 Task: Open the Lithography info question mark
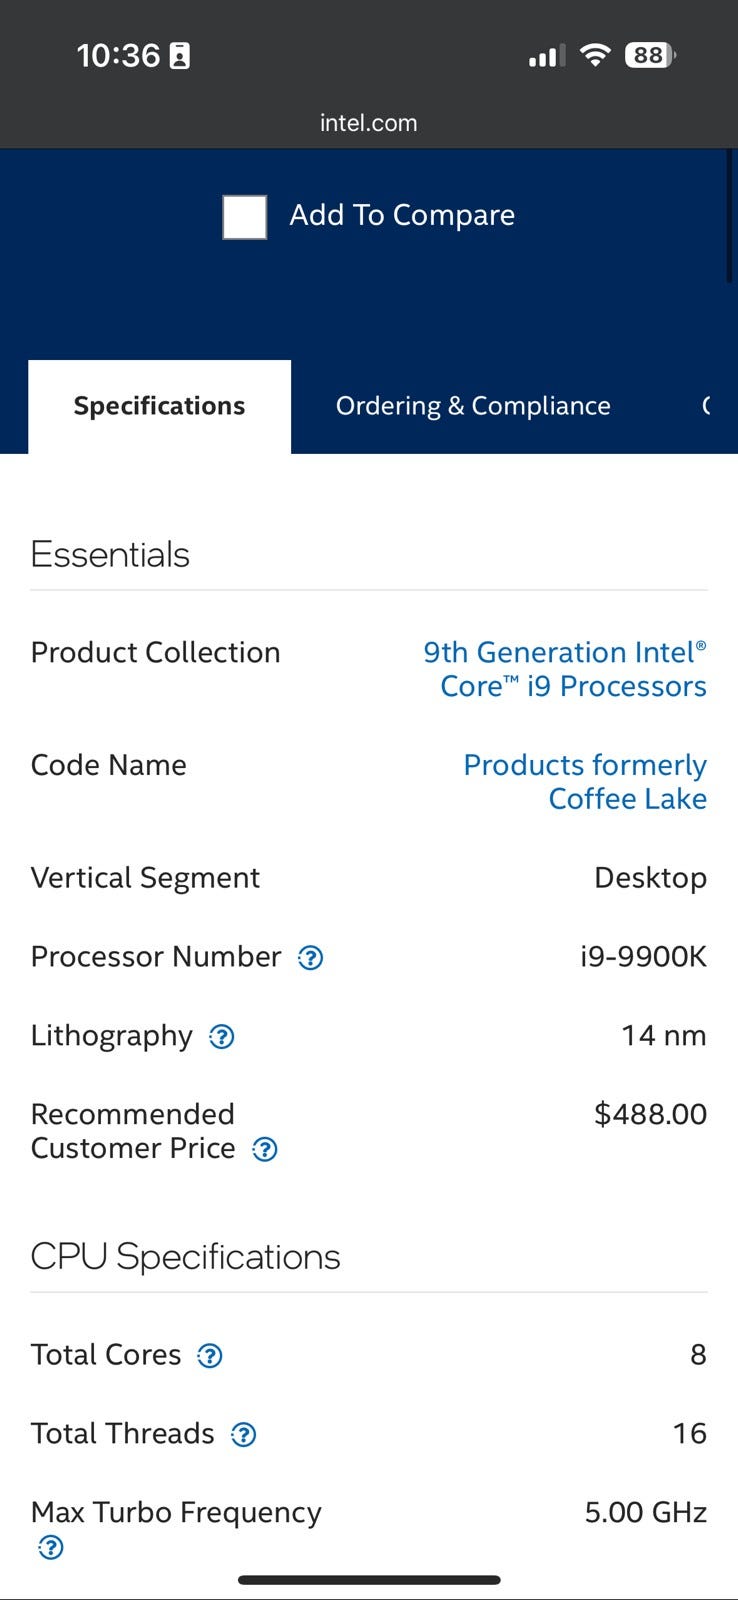coord(221,1037)
